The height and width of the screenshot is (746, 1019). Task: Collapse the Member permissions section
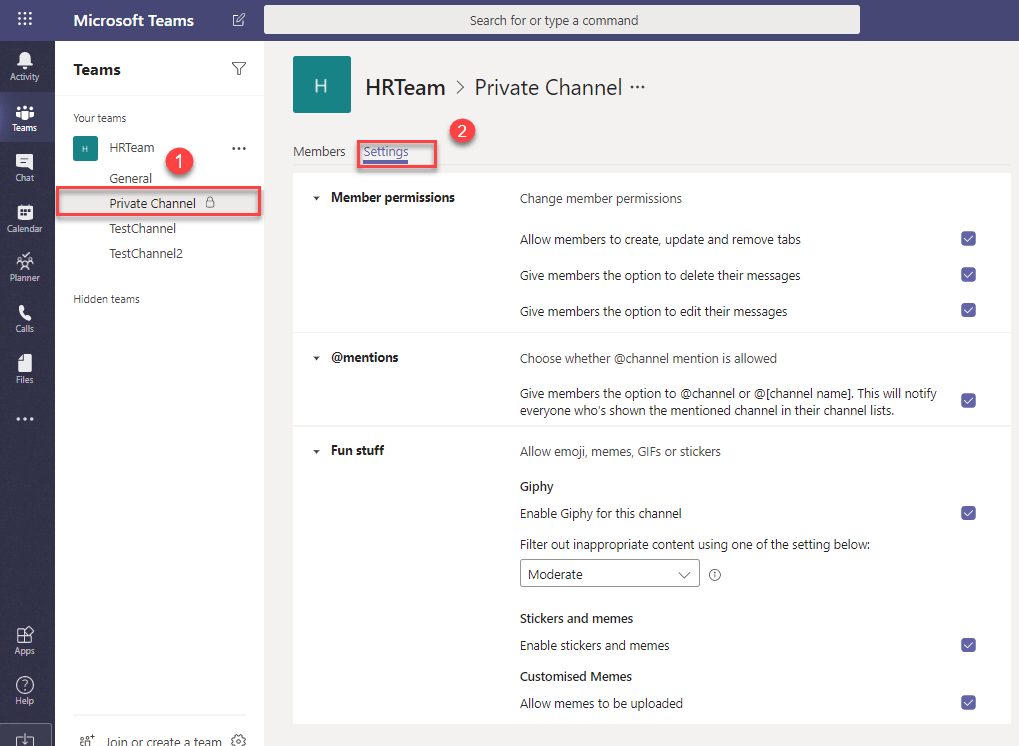click(317, 198)
